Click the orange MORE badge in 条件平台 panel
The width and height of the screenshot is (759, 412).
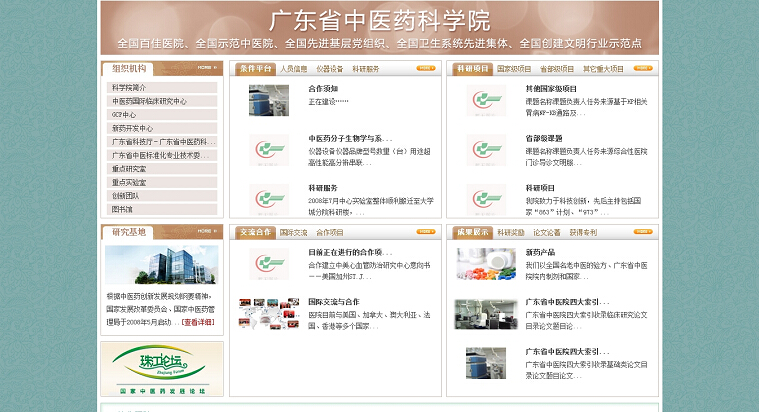coord(425,69)
